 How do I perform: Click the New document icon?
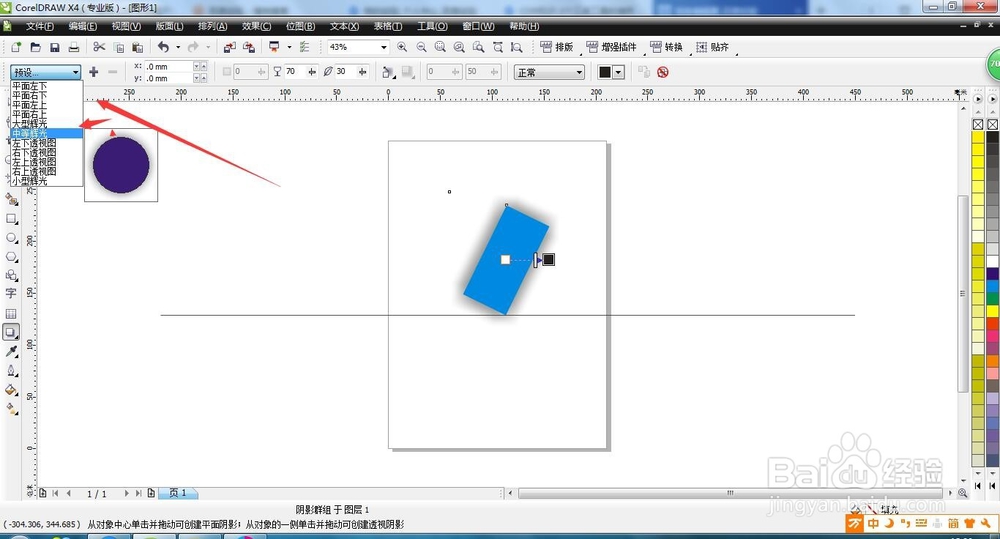[x=16, y=47]
